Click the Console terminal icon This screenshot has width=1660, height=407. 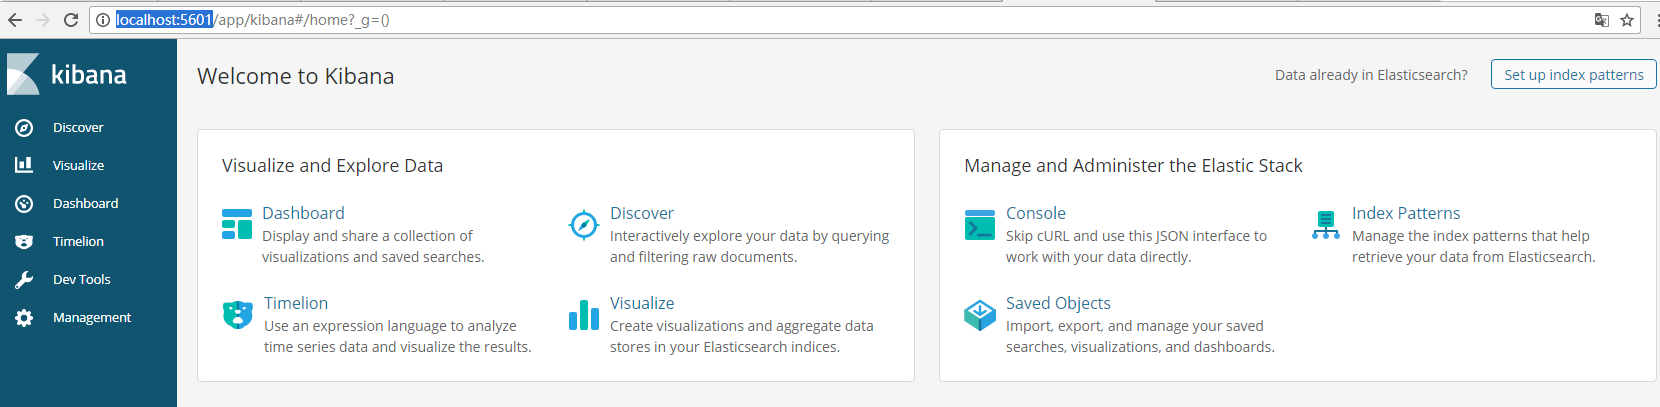click(980, 225)
